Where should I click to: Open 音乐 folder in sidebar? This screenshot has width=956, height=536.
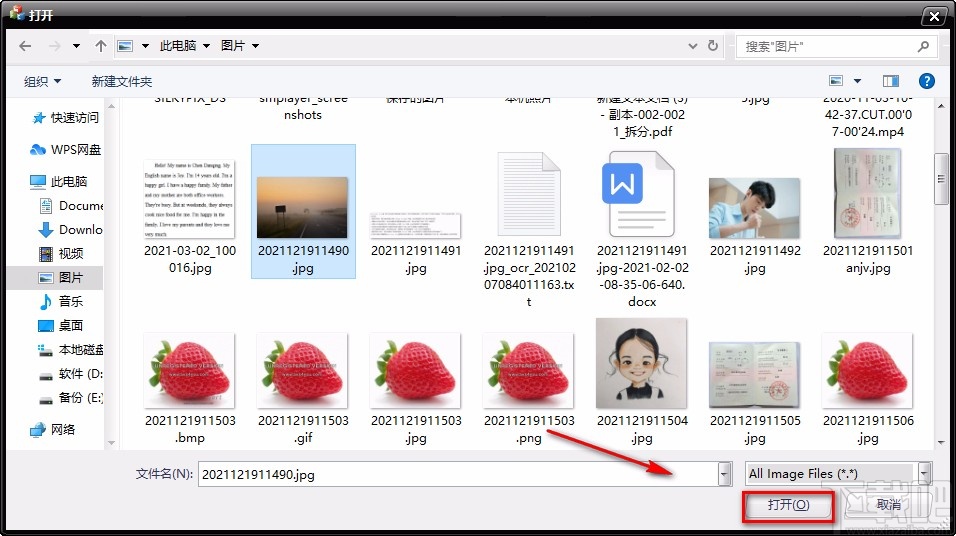[61, 301]
